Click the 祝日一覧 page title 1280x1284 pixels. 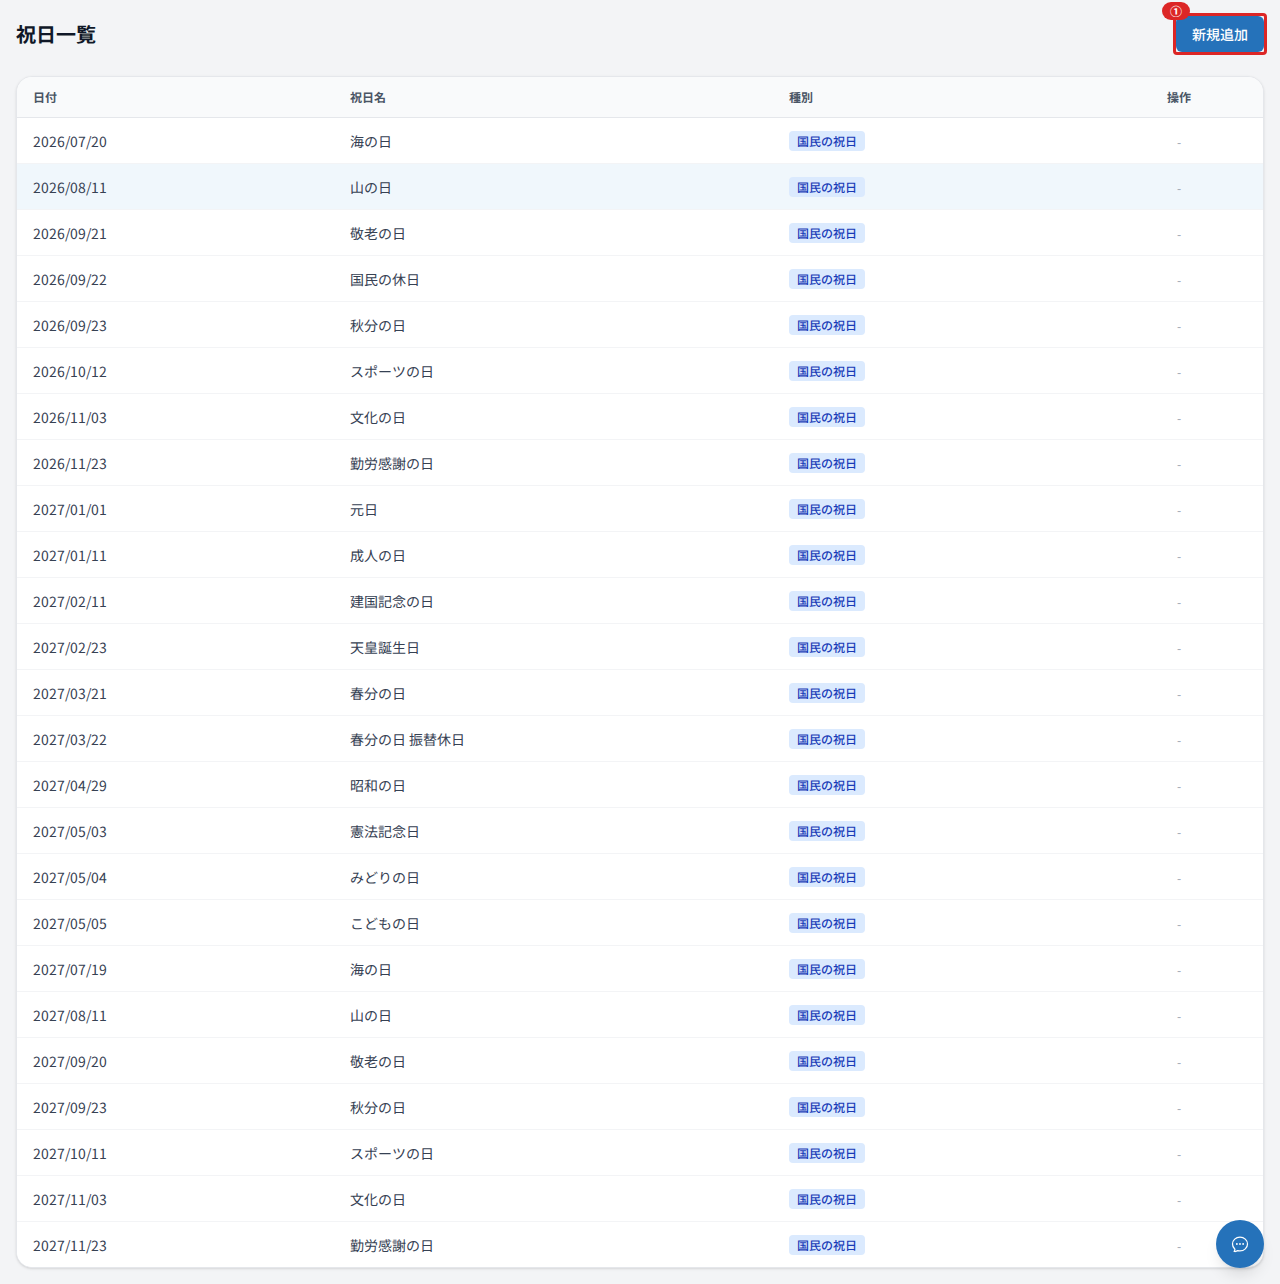56,35
